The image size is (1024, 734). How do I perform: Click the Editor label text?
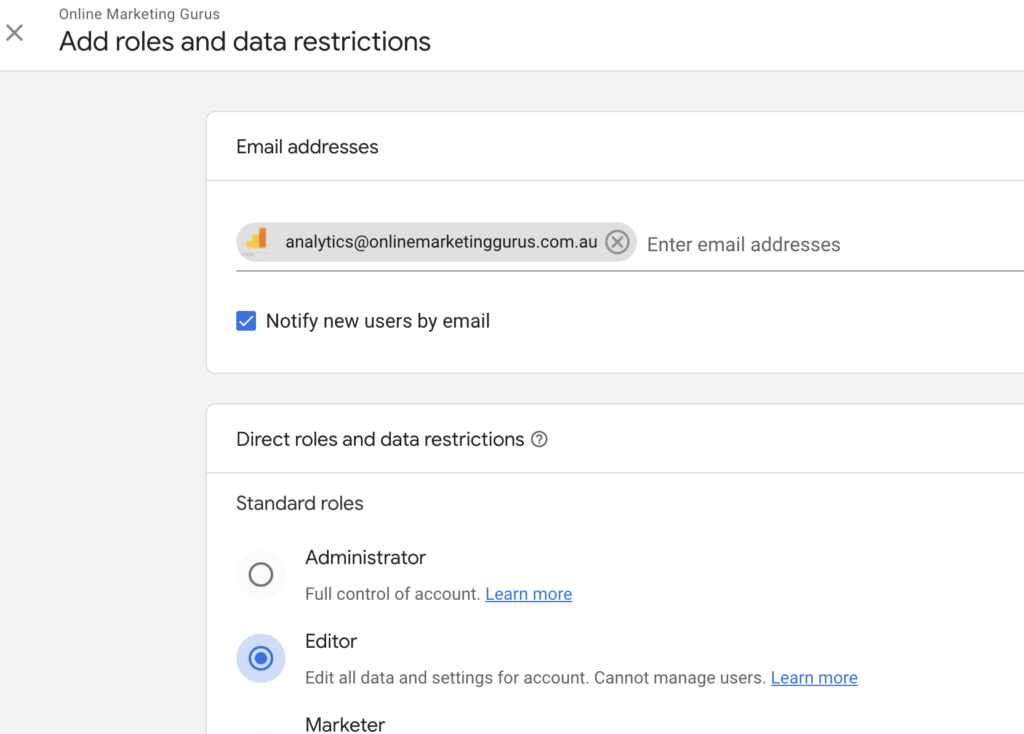click(x=331, y=642)
